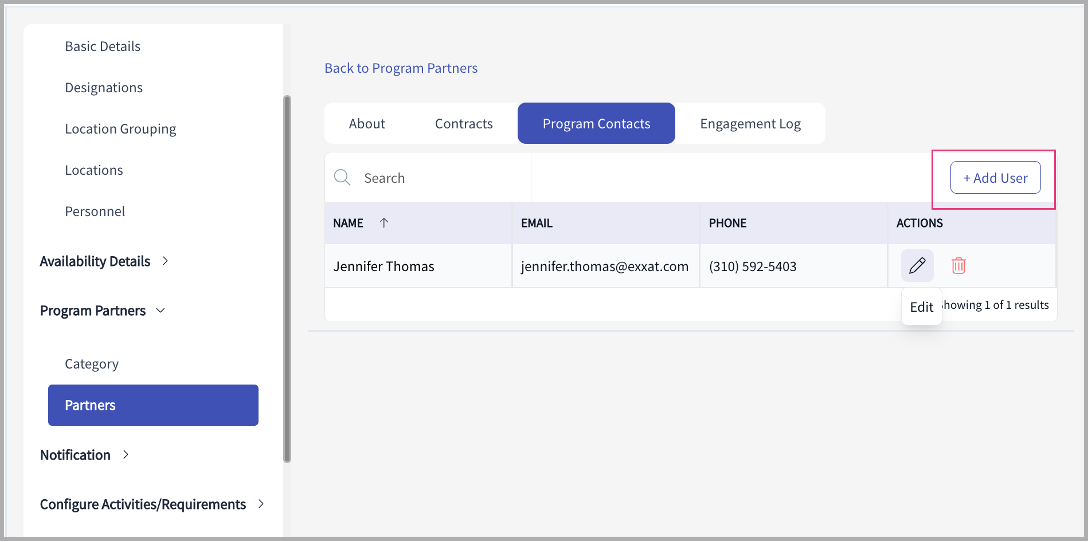The height and width of the screenshot is (542, 1088).
Task: Select the Program Contacts tab
Action: [596, 124]
